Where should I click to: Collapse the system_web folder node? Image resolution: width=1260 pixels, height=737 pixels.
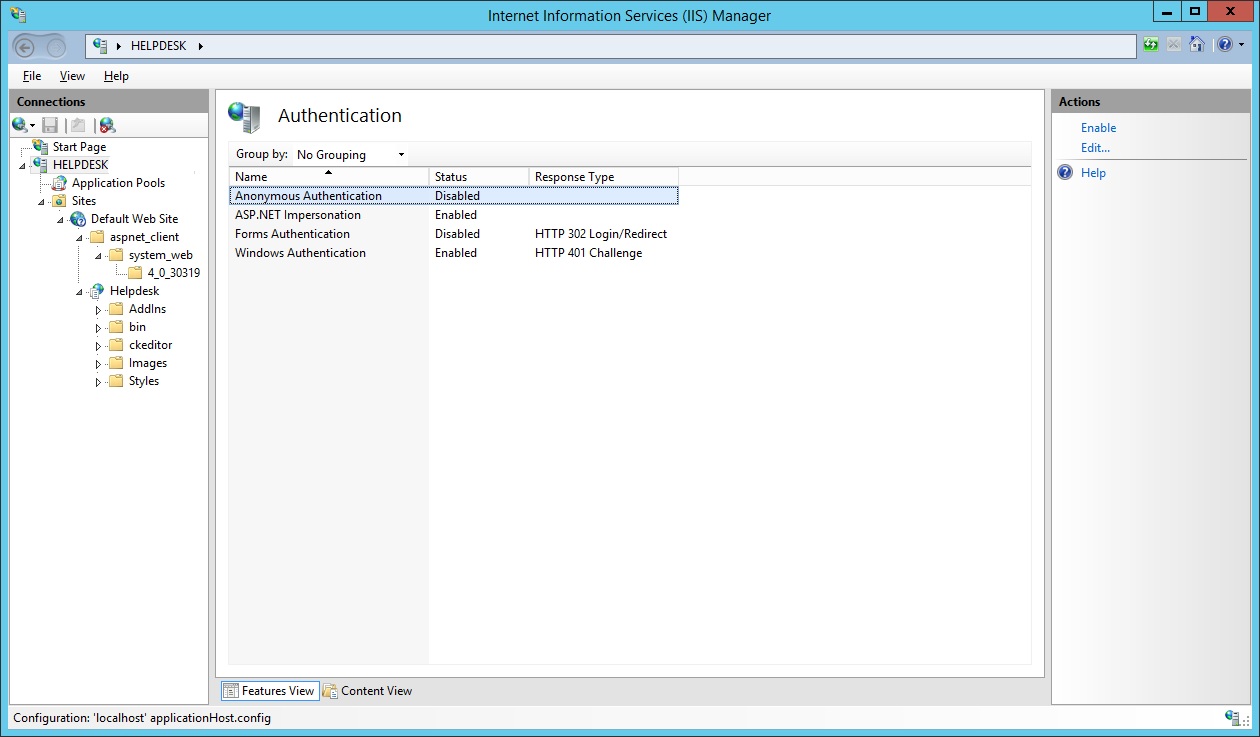pyautogui.click(x=99, y=256)
